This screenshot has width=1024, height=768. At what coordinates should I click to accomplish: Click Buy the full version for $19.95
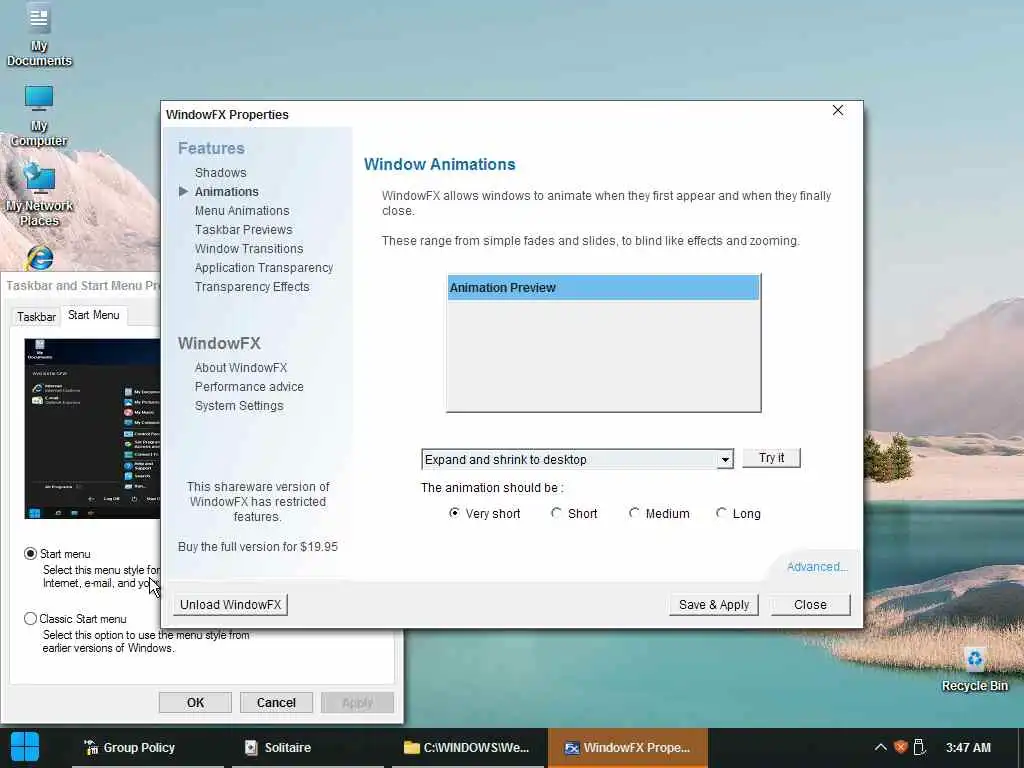(257, 547)
